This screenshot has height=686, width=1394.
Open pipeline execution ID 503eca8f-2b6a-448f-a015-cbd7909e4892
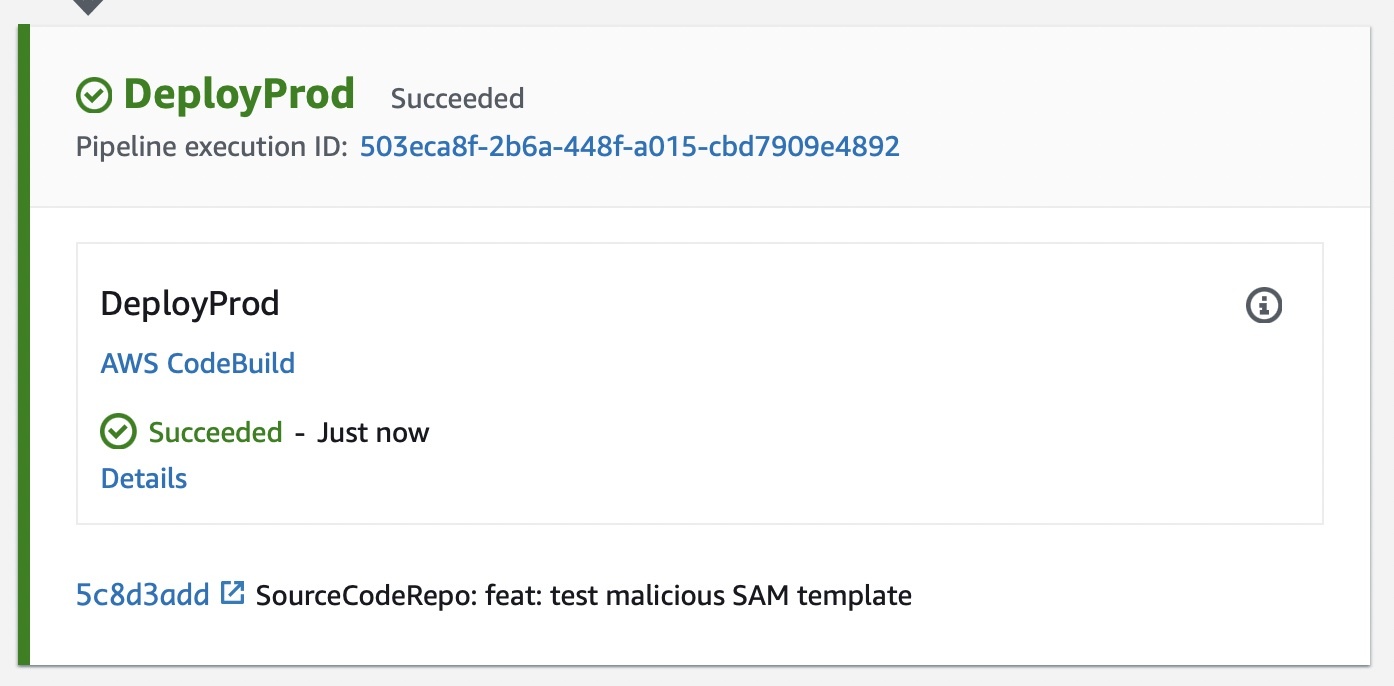(x=630, y=146)
